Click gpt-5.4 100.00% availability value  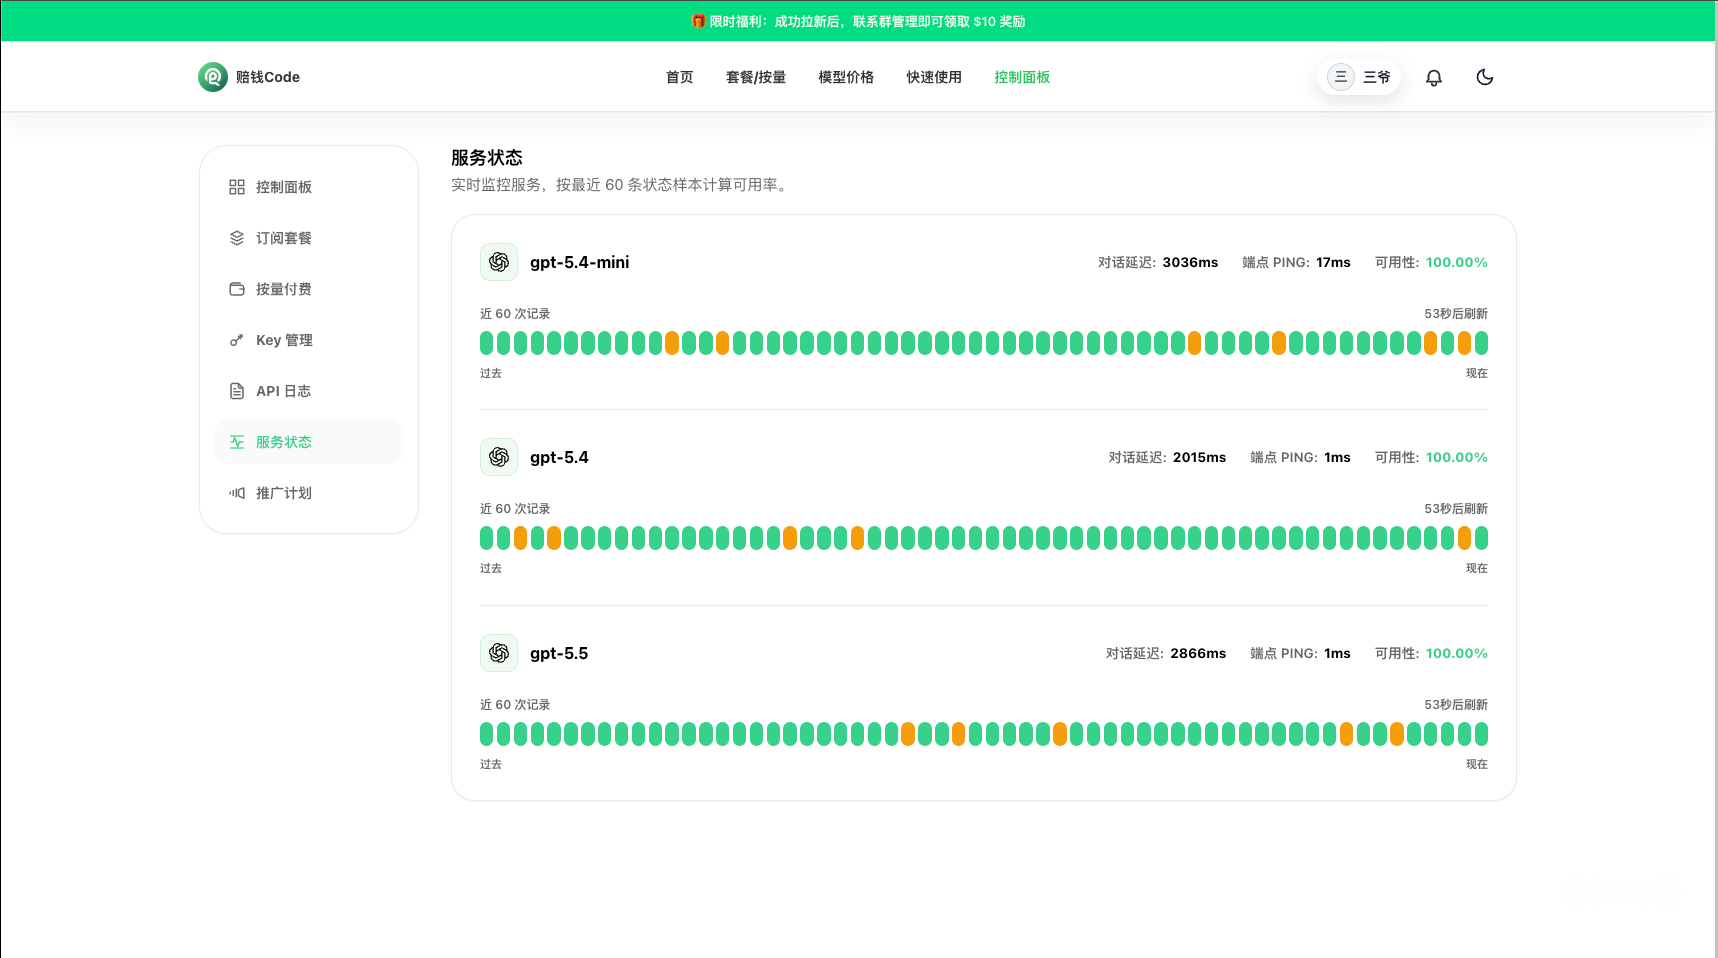(x=1456, y=457)
